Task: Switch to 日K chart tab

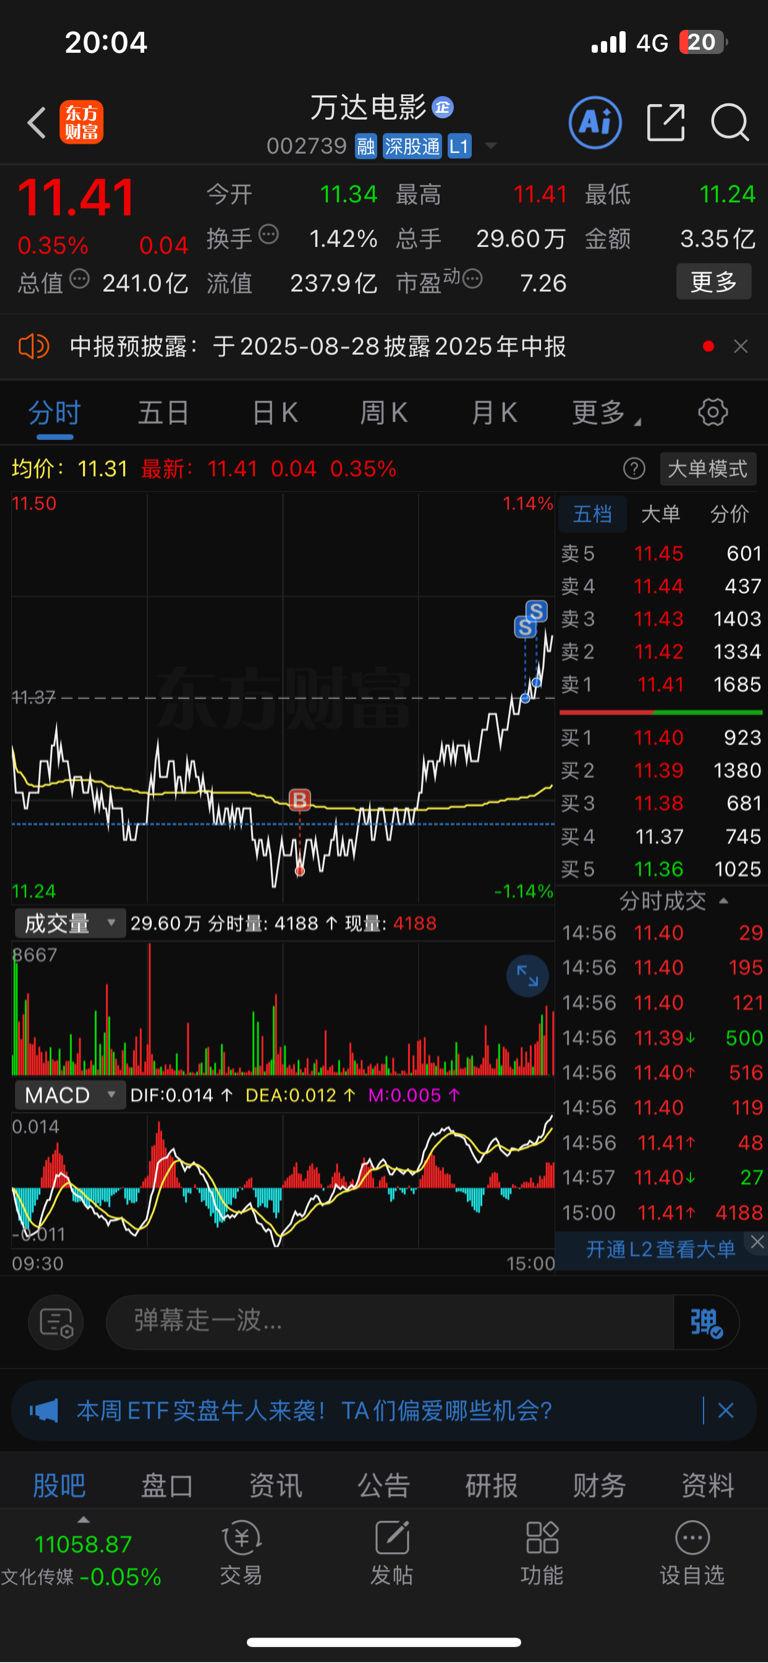Action: pos(274,413)
